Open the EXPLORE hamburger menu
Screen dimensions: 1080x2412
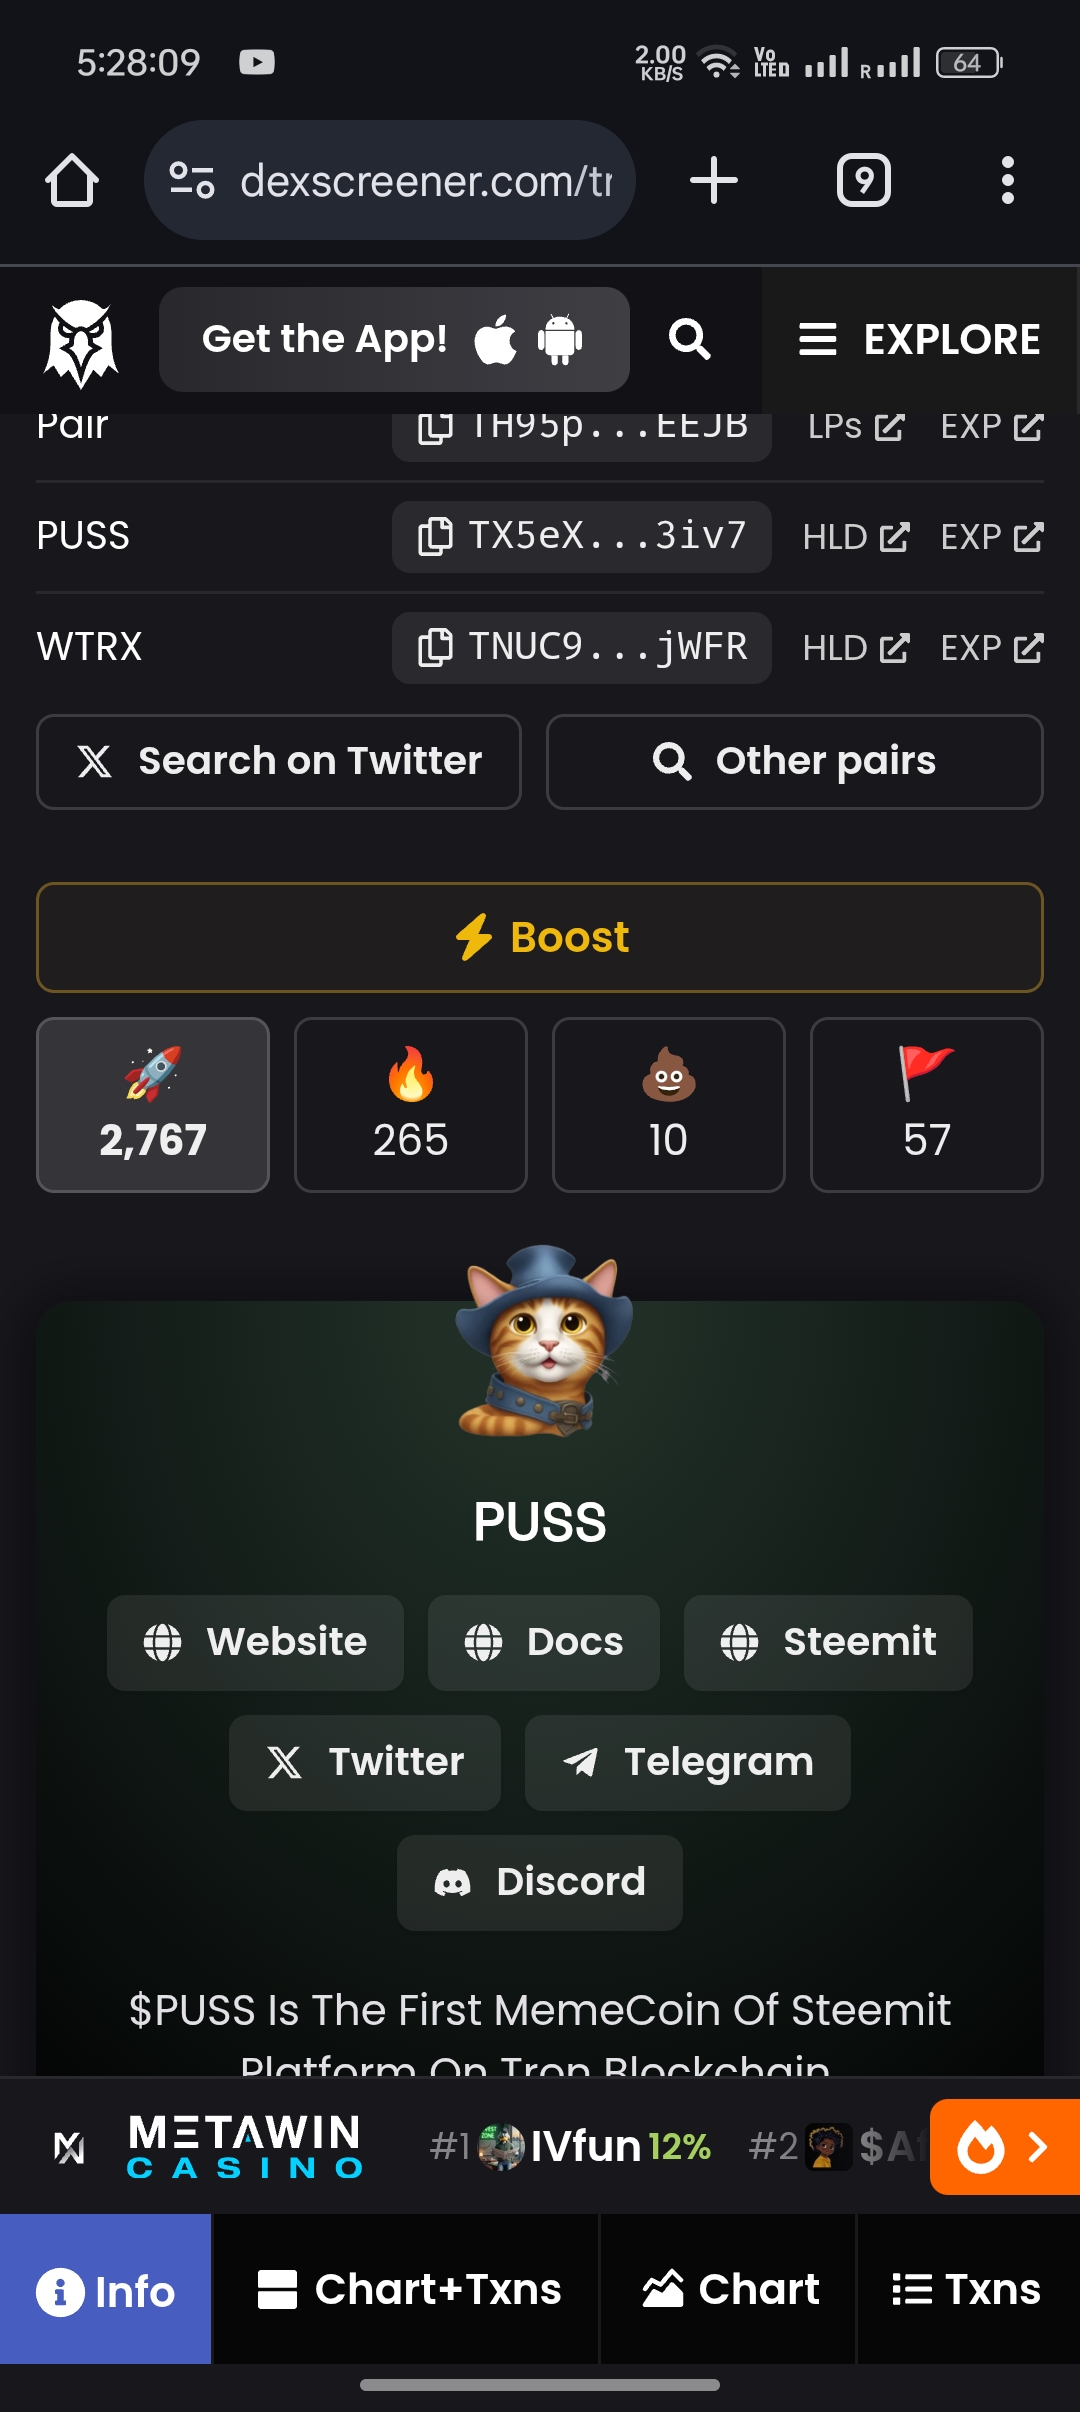click(x=920, y=340)
